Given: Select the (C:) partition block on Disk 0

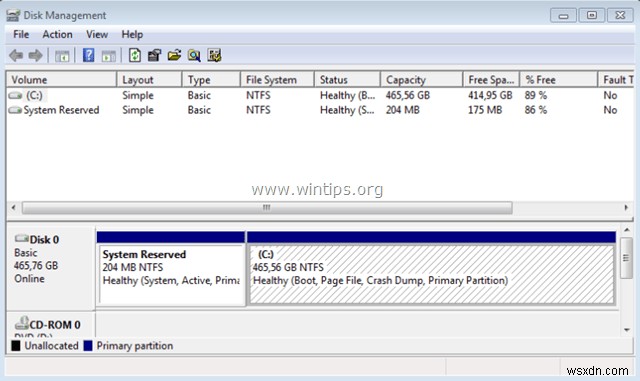Looking at the screenshot, I should click(431, 268).
